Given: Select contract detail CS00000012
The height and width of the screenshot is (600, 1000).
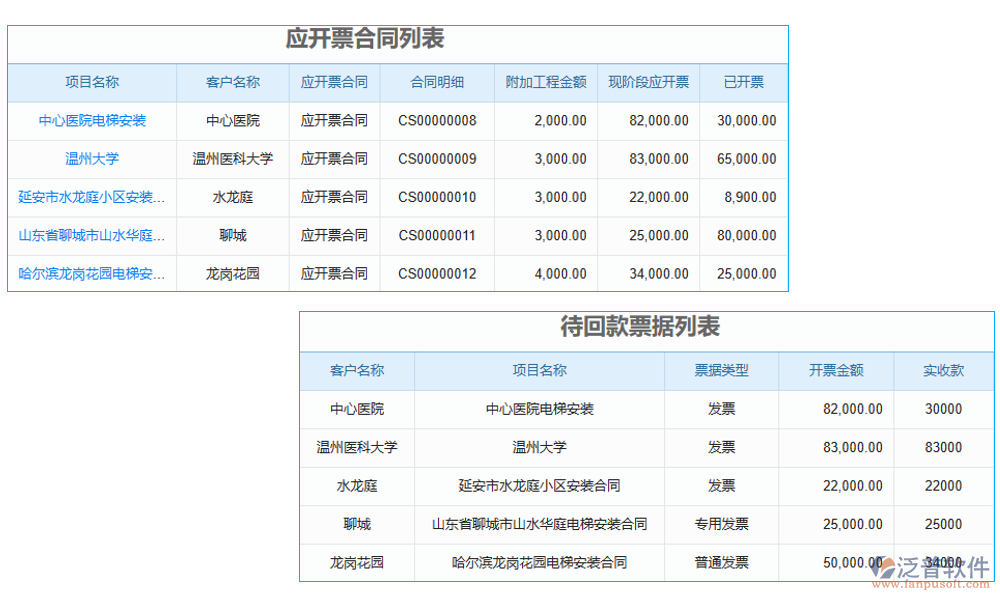Looking at the screenshot, I should pos(437,273).
